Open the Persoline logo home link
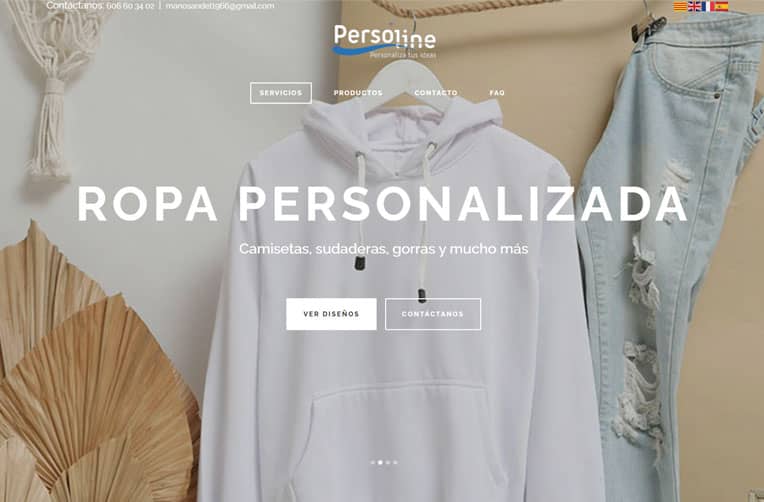The height and width of the screenshot is (502, 764). click(x=384, y=41)
